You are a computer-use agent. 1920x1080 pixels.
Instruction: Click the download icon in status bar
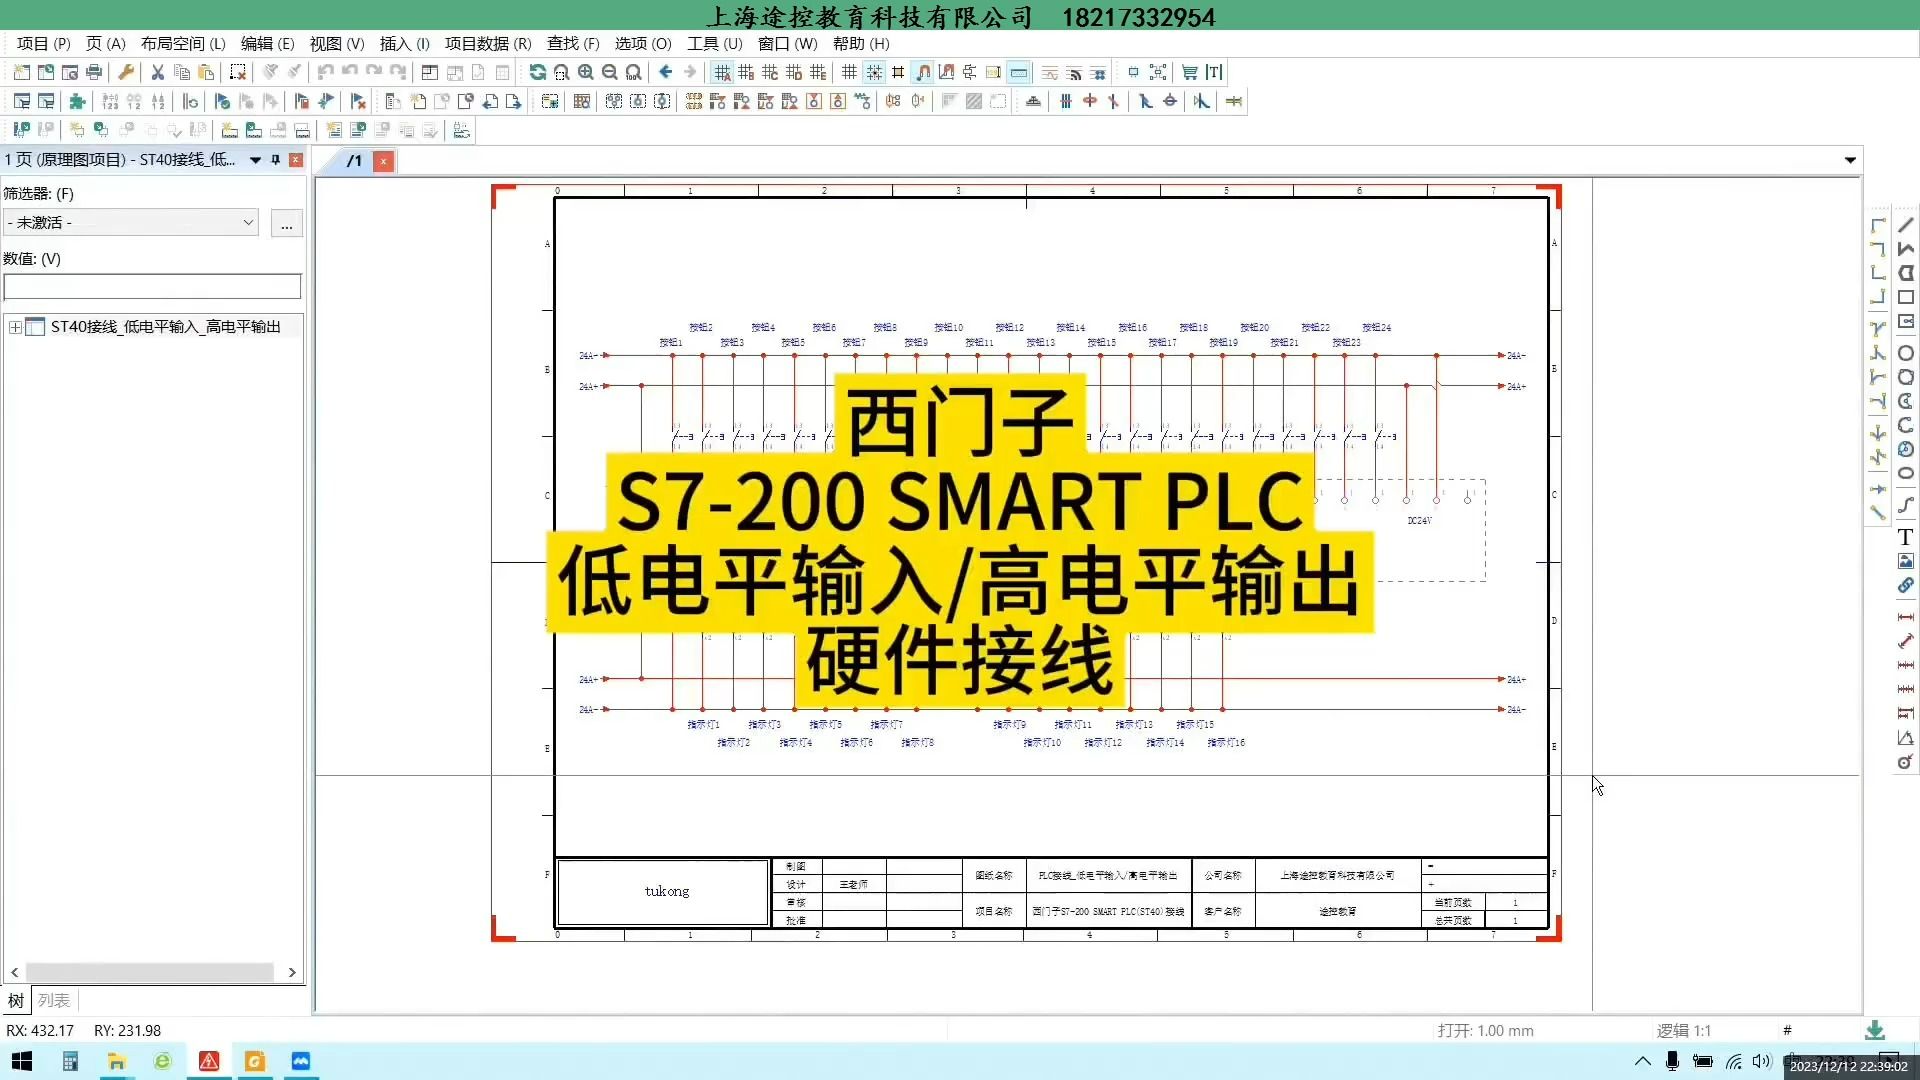(x=1875, y=1030)
